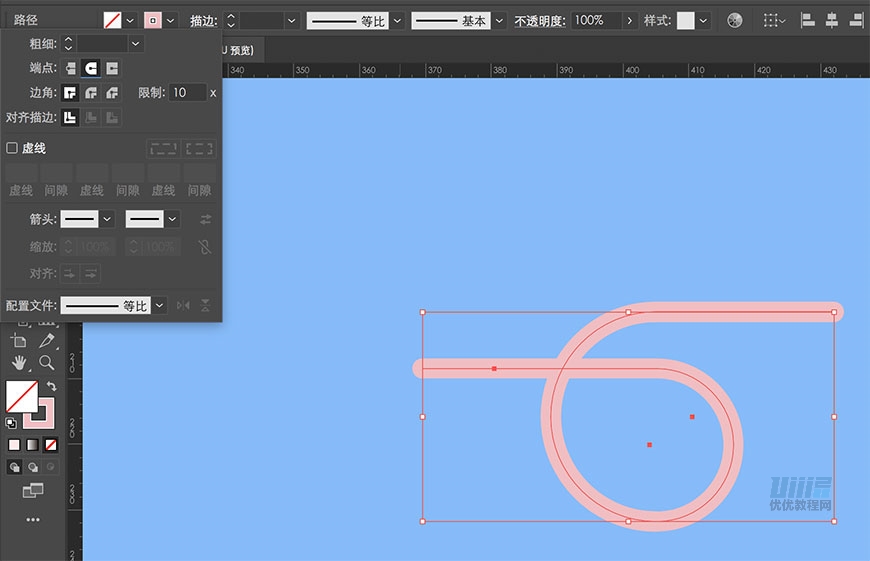Viewport: 870px width, 561px height.
Task: Reset to default fill and stroke
Action: tap(11, 423)
